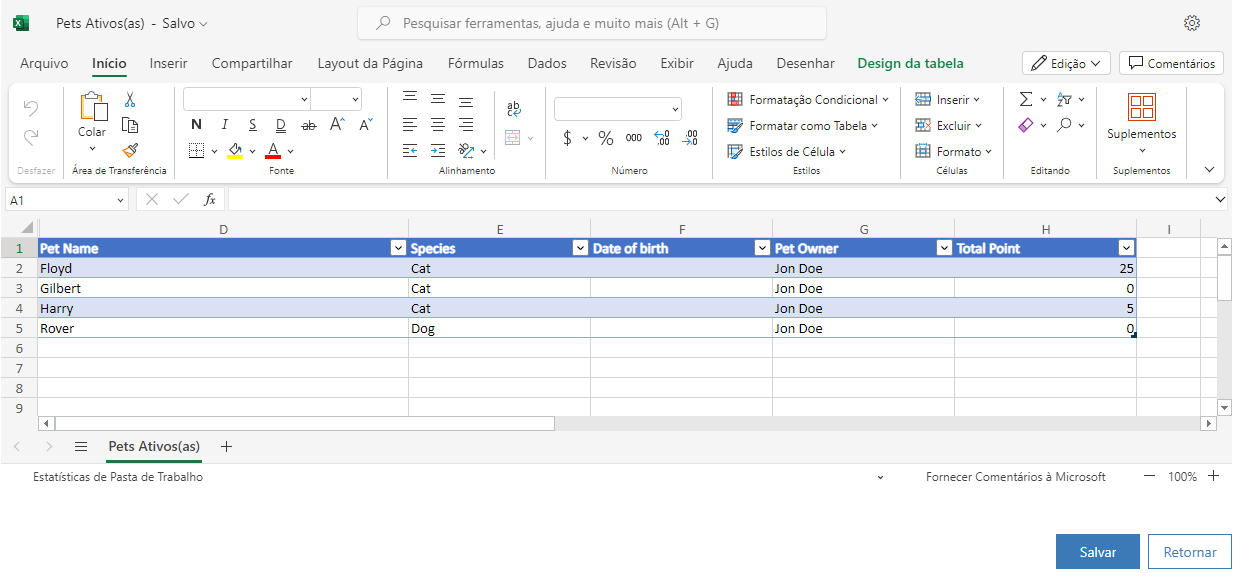Viewport: 1250px width, 588px height.
Task: Click the yellow fill color swatch
Action: (235, 151)
